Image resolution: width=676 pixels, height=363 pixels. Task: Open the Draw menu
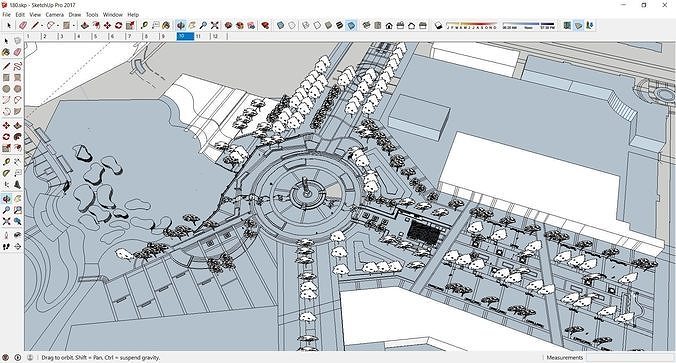click(75, 14)
